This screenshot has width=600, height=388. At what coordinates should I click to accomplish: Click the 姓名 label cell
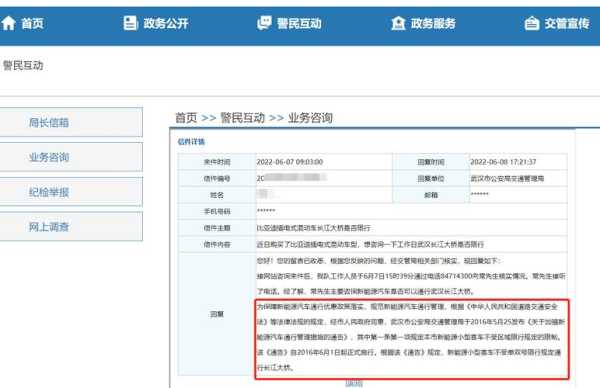(217, 195)
